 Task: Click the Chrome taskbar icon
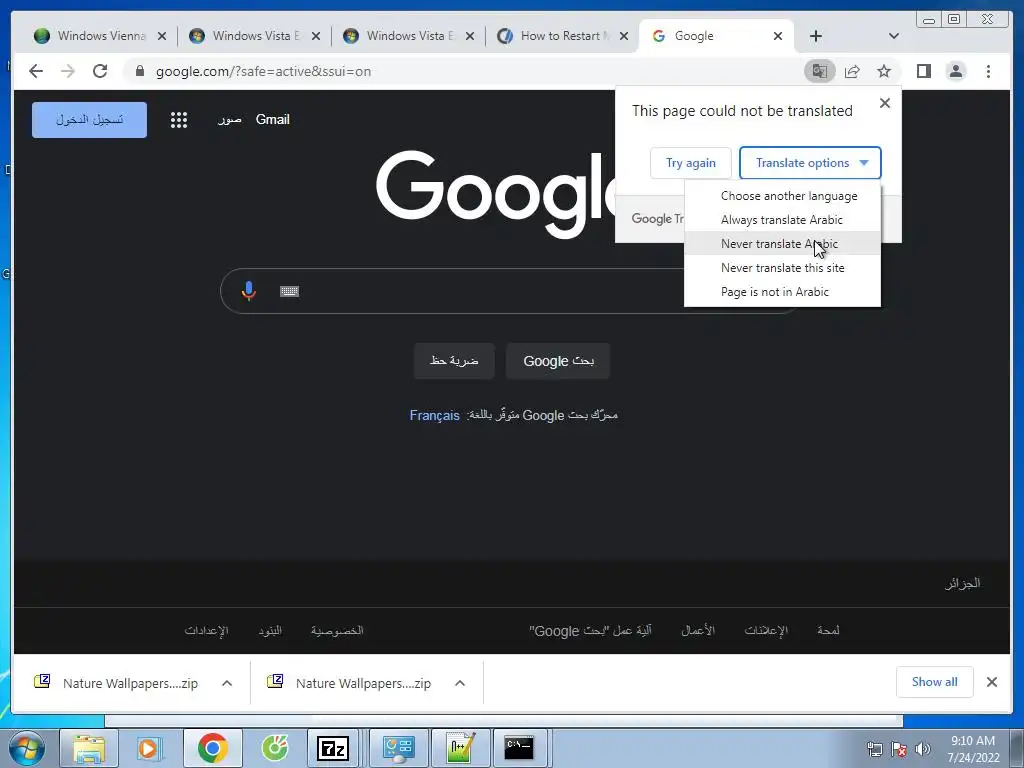pos(213,748)
